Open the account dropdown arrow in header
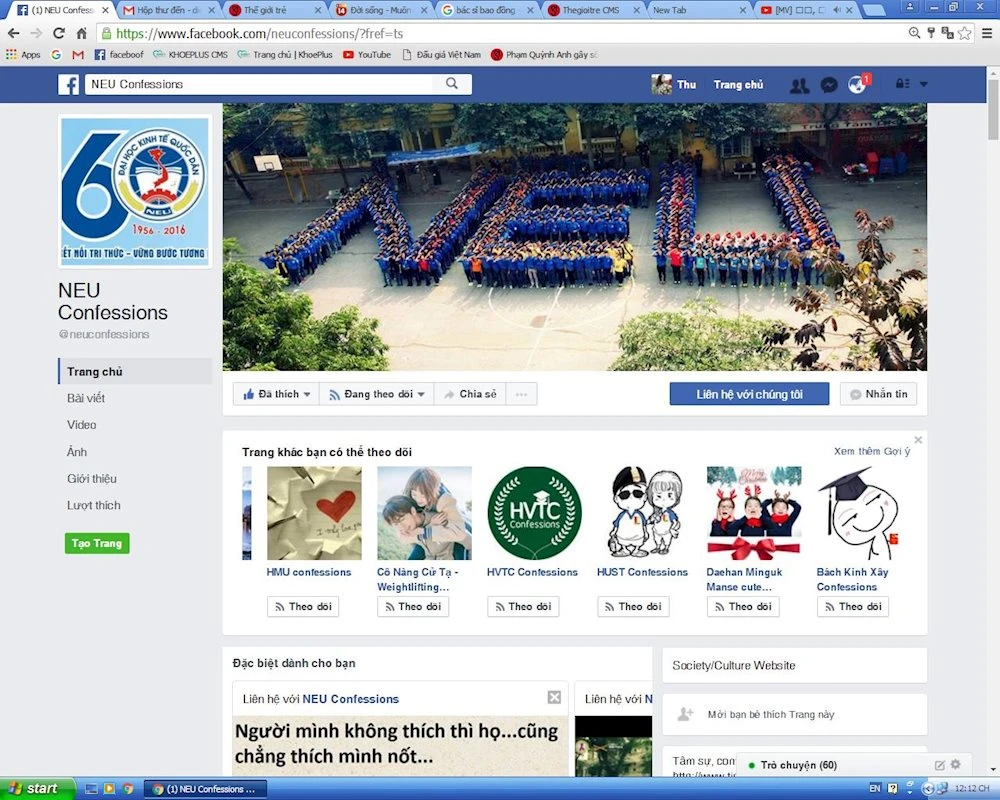 (924, 85)
